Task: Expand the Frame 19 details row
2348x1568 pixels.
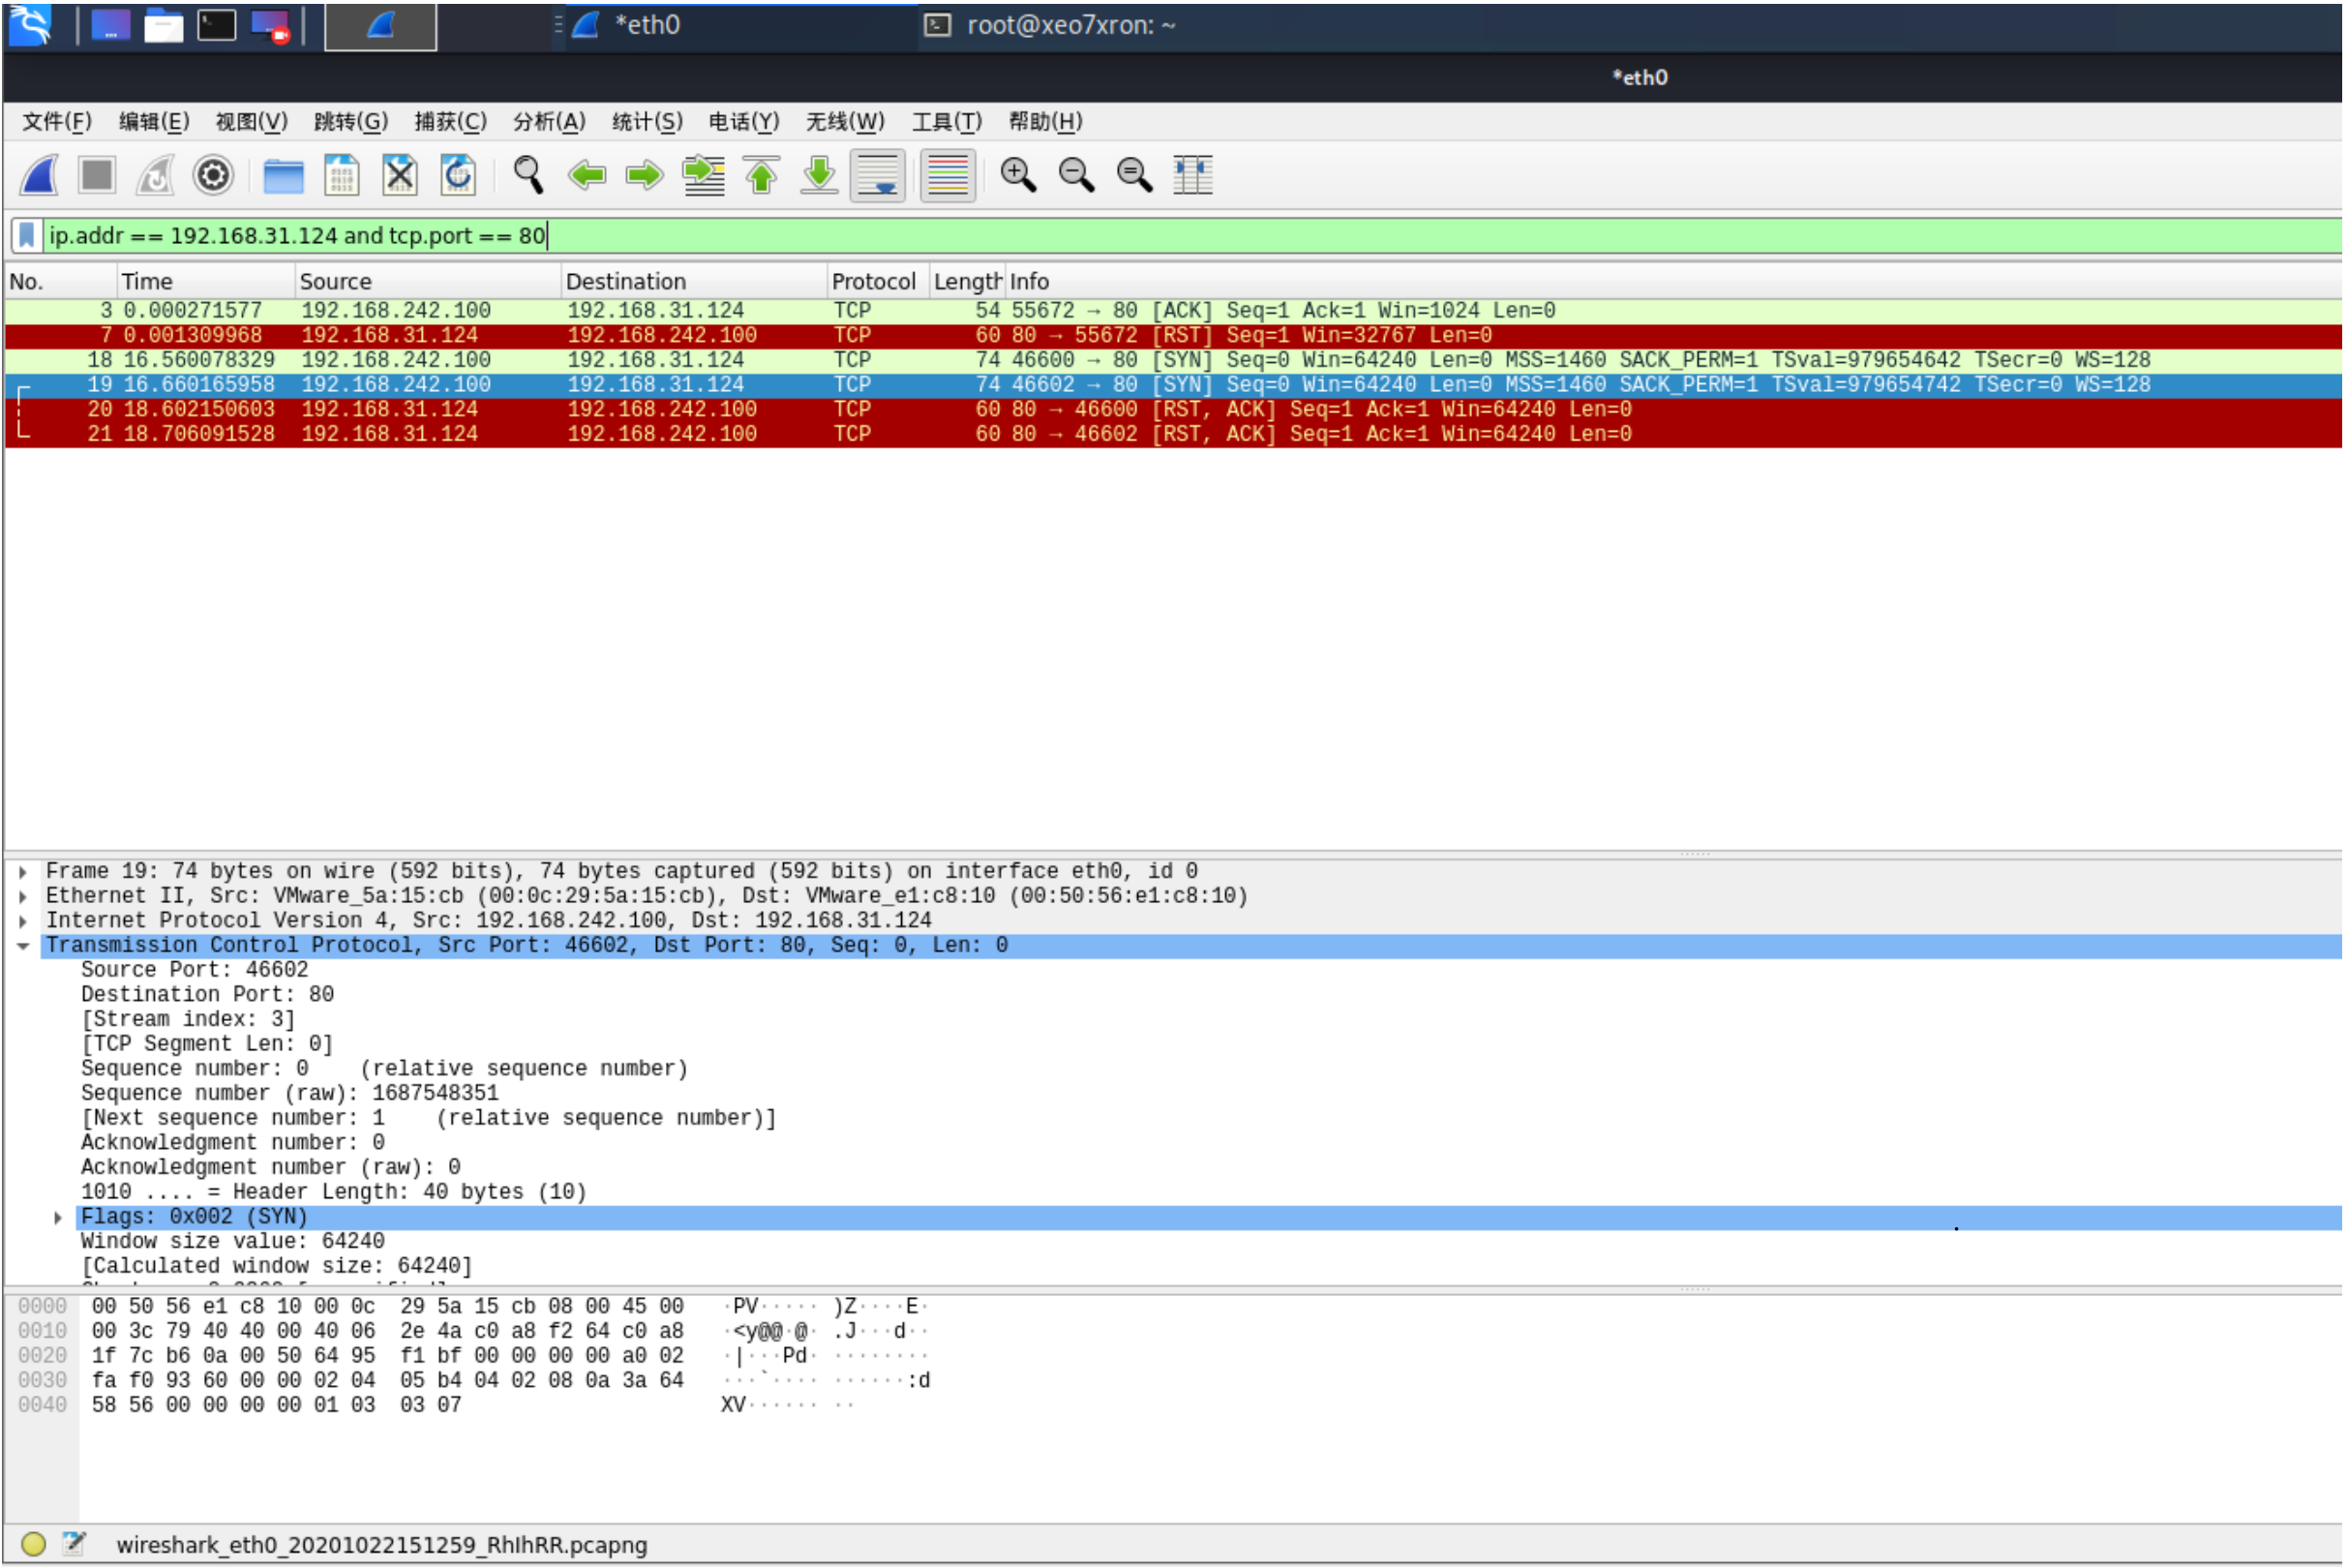Action: pyautogui.click(x=23, y=872)
